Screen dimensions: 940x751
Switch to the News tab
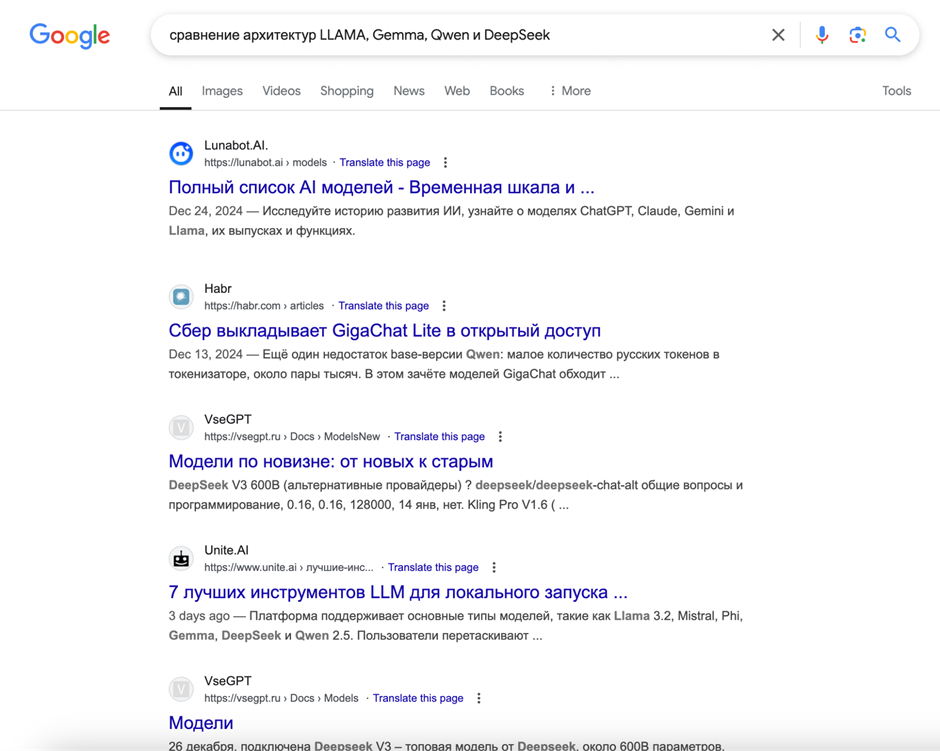click(409, 91)
